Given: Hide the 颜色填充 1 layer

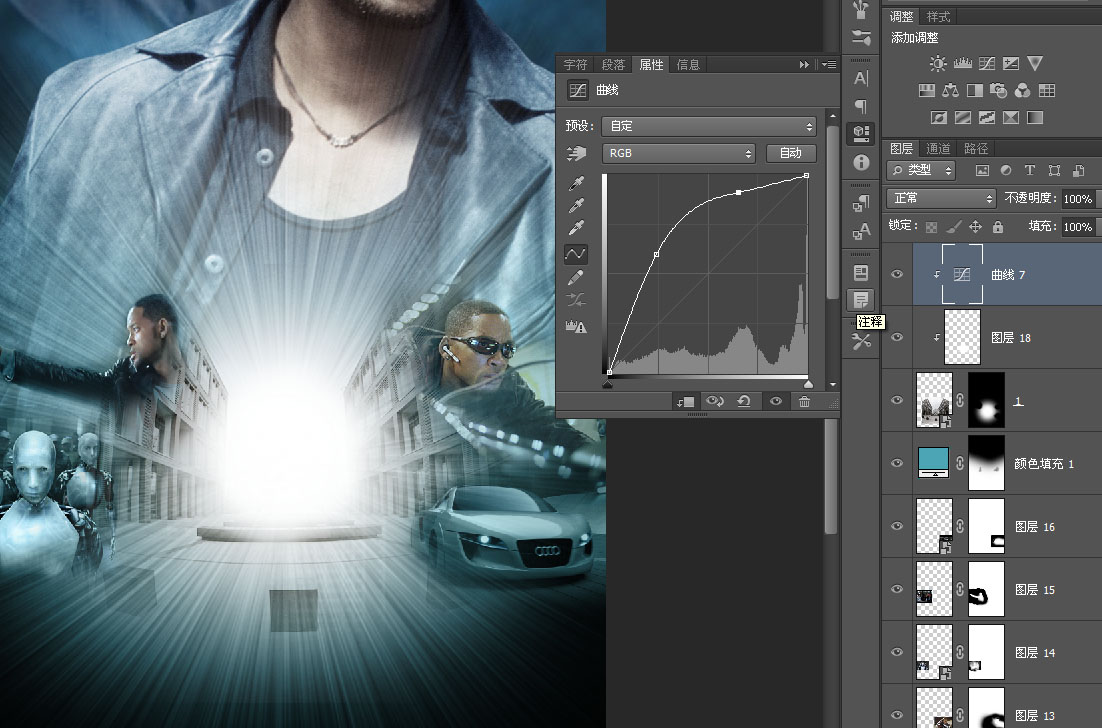Looking at the screenshot, I should (x=897, y=463).
